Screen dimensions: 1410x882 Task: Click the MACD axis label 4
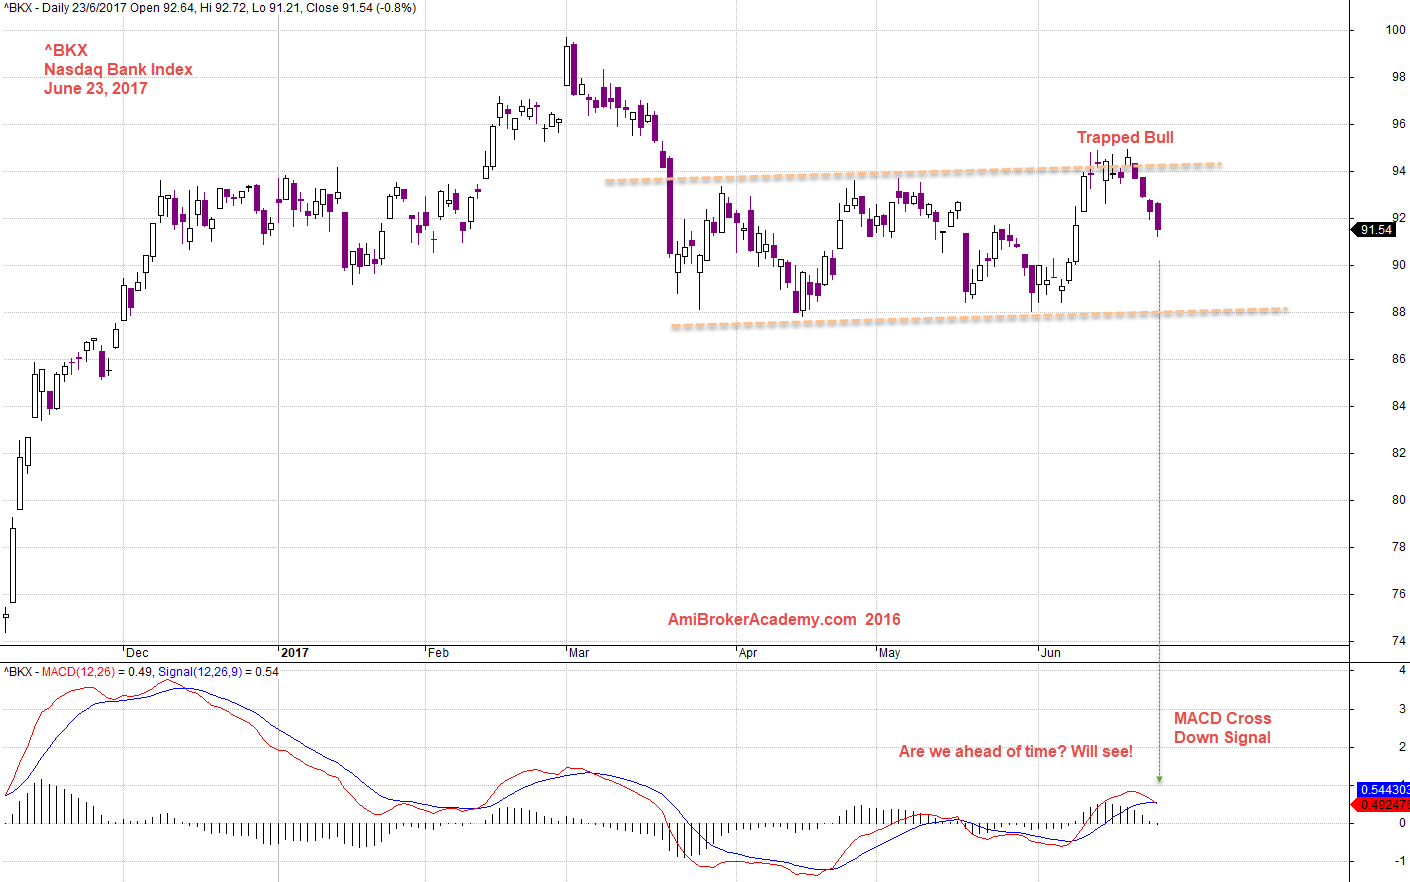pyautogui.click(x=1402, y=670)
